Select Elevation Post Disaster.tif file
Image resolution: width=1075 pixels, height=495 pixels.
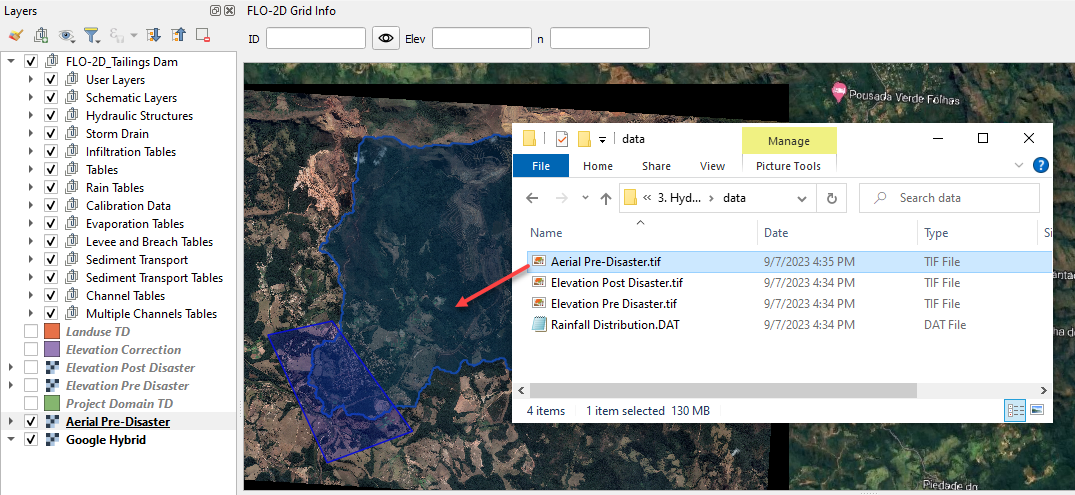click(616, 283)
